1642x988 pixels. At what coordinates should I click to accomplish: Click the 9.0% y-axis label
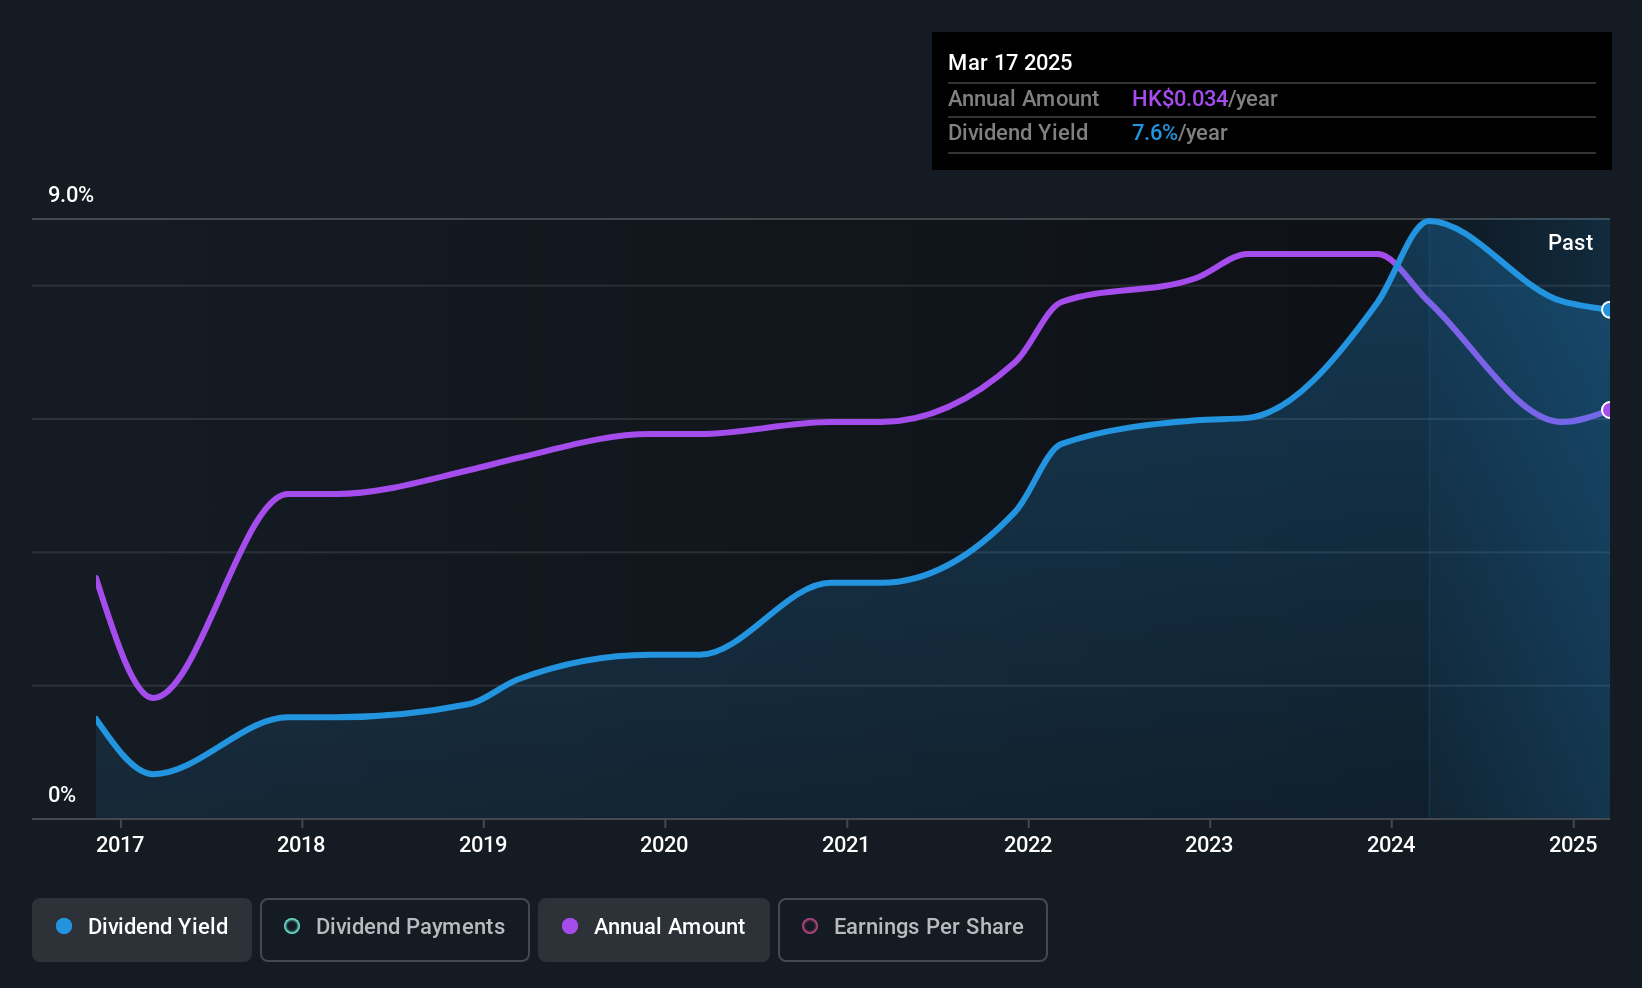71,195
